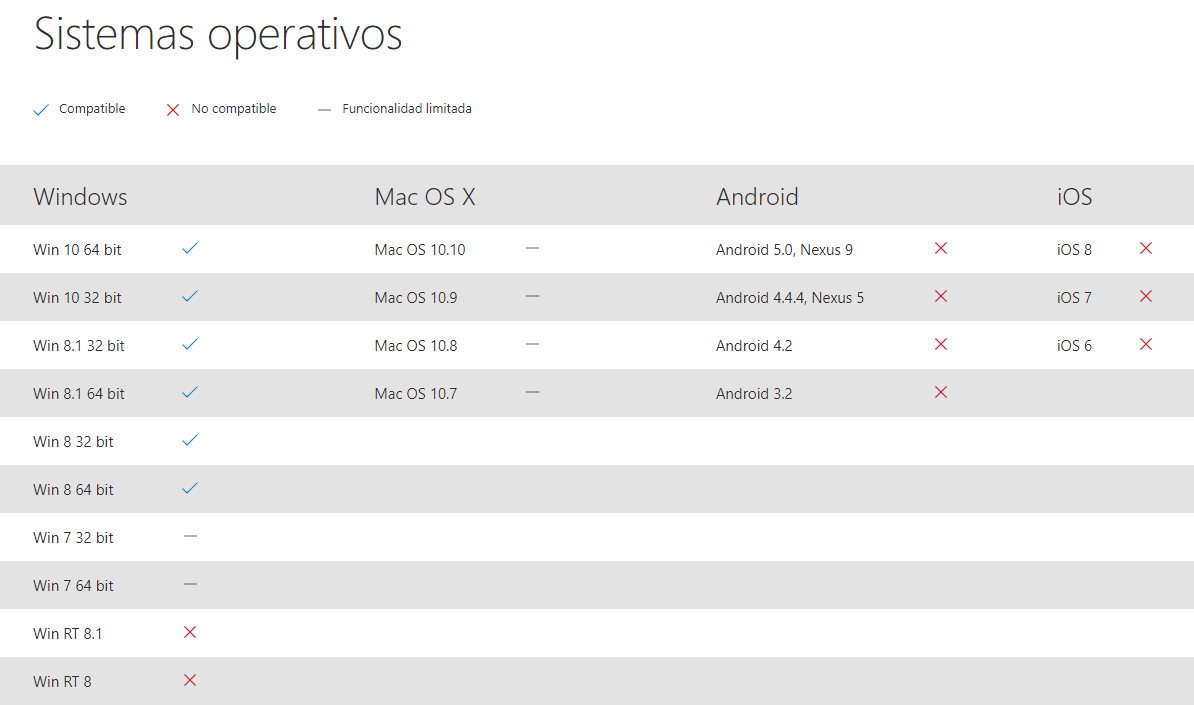The width and height of the screenshot is (1194, 705).
Task: Click the checkmark next to Win 10 32 bit
Action: [x=190, y=296]
